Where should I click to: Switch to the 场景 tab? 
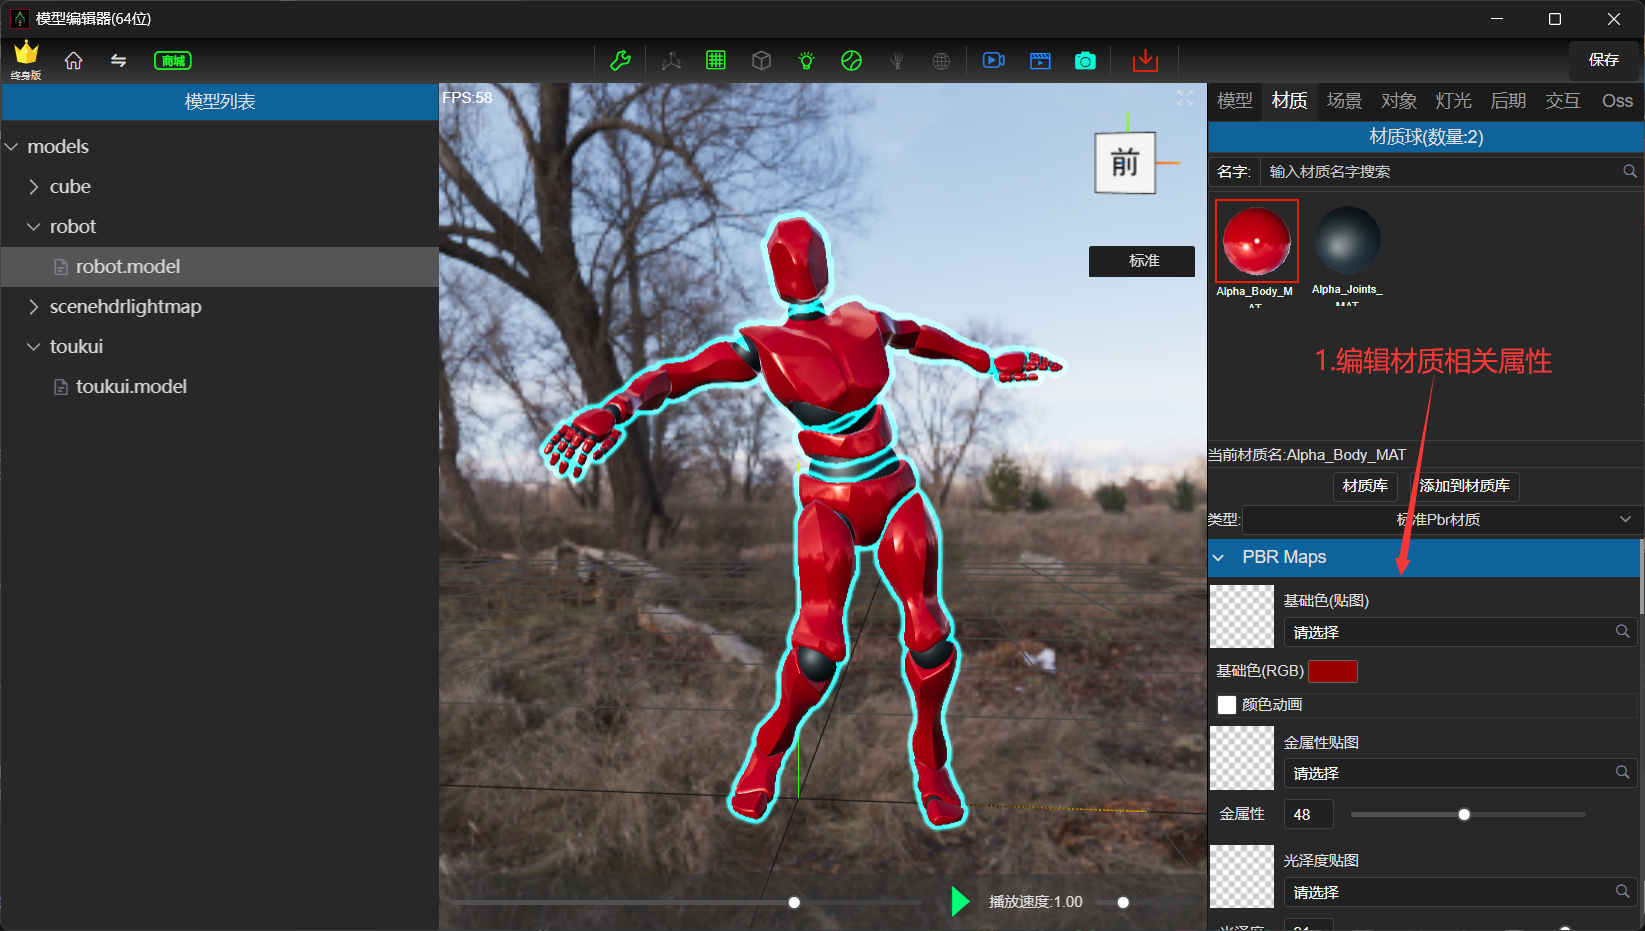pos(1344,101)
